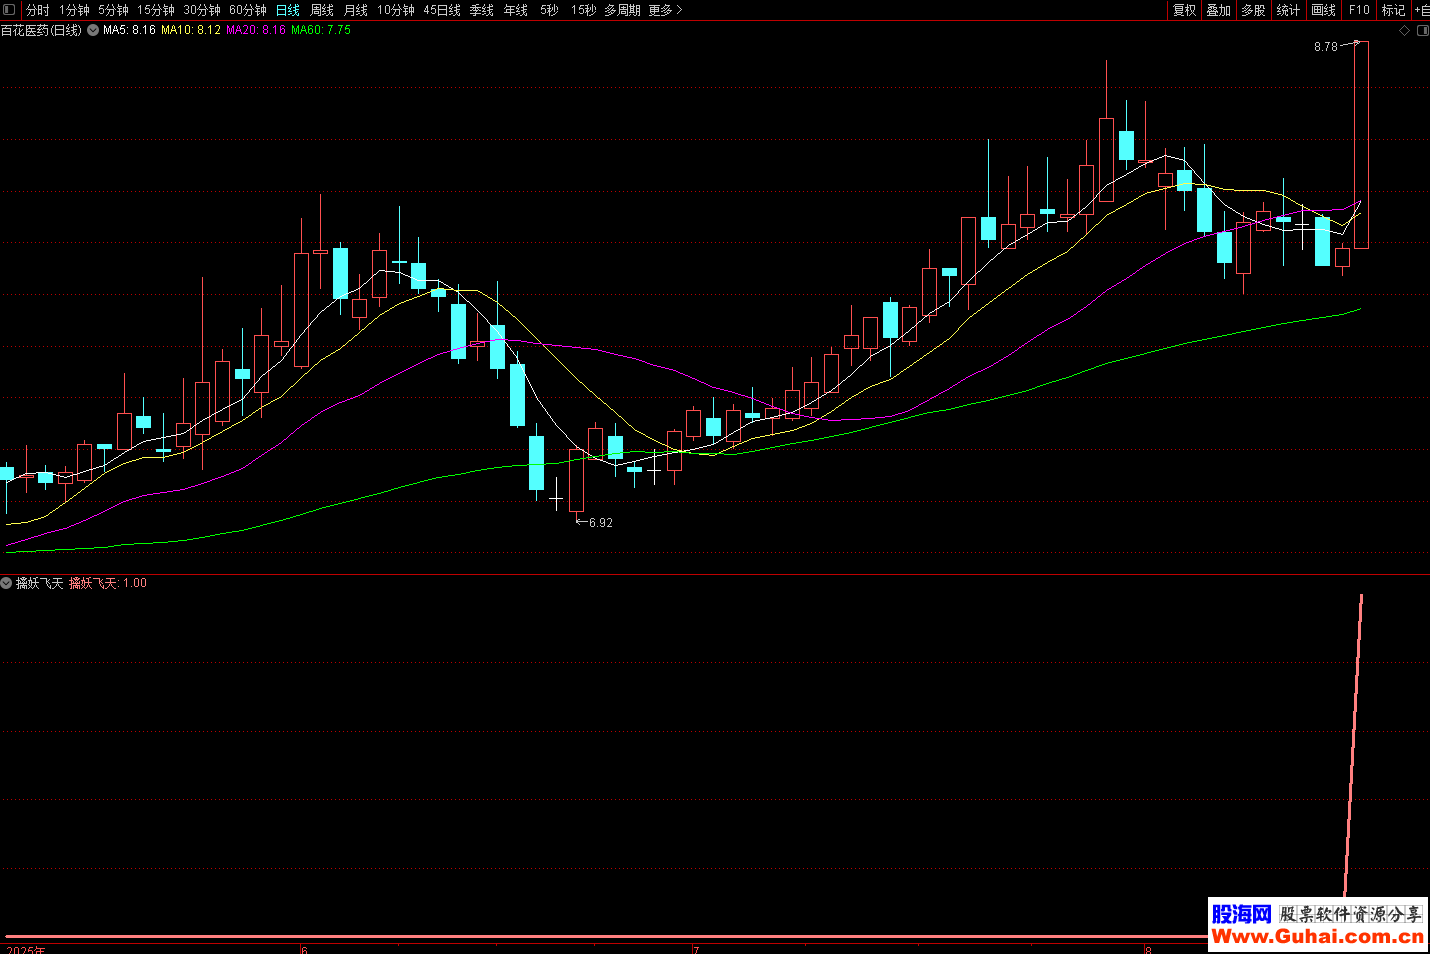The image size is (1430, 954).
Task: Switch to 月线 monthly chart
Action: 356,10
